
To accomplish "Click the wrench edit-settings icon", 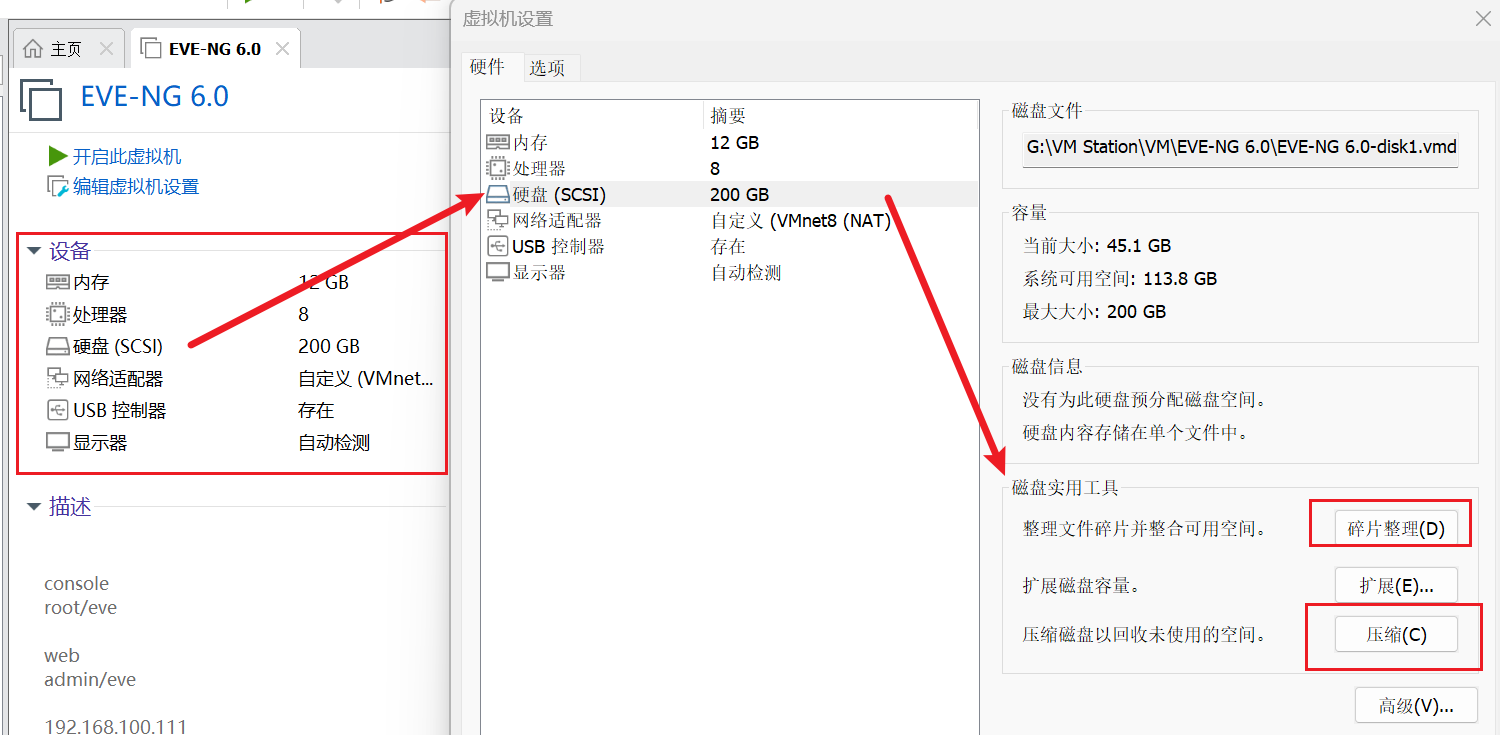I will click(57, 186).
